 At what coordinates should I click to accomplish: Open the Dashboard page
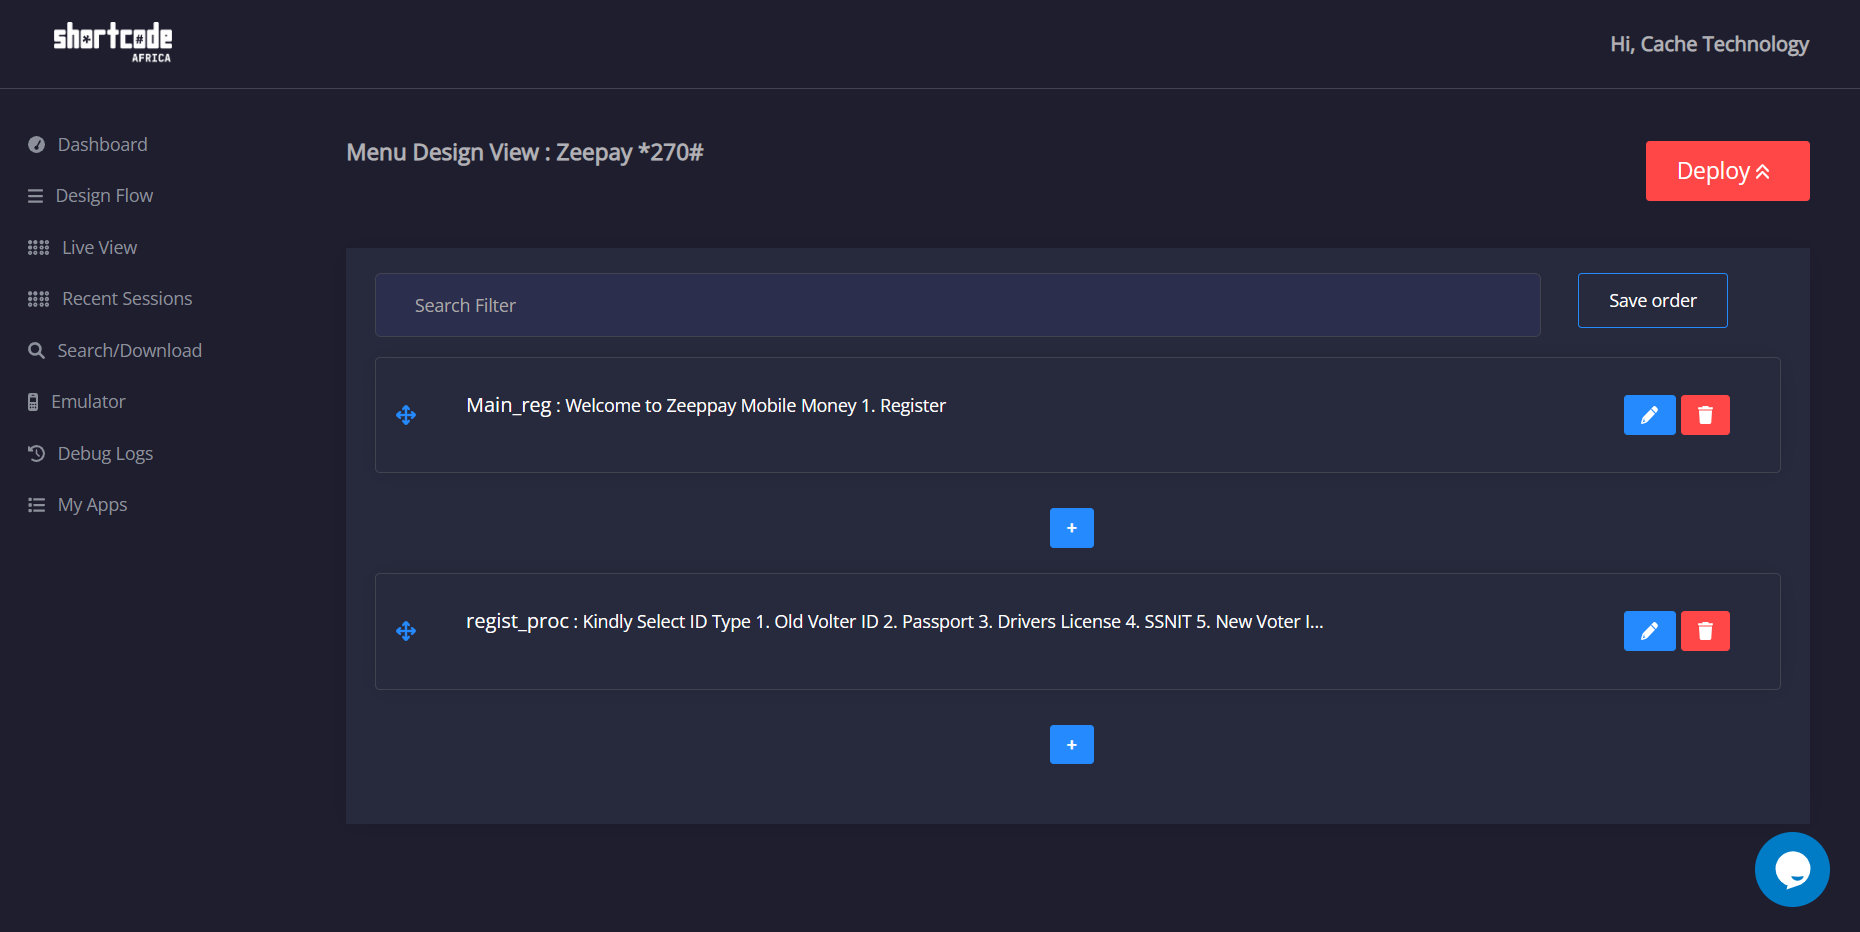(x=103, y=145)
